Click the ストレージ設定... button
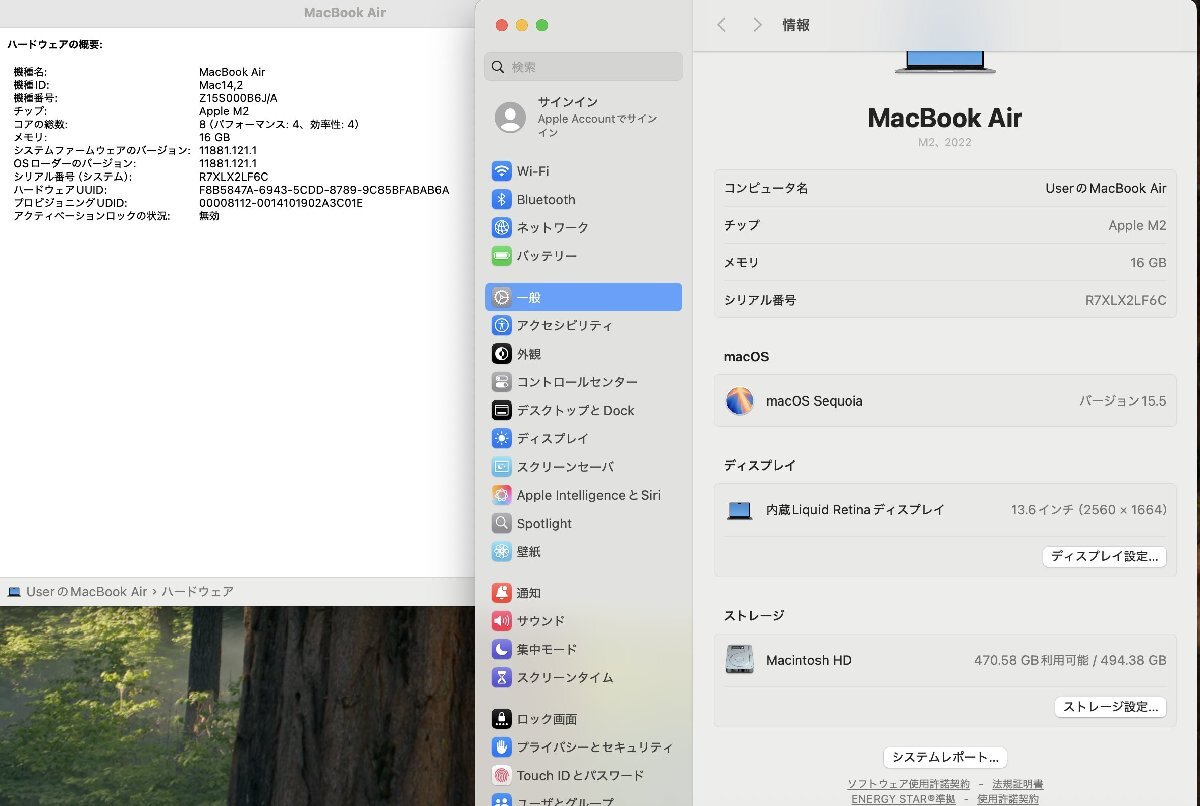Viewport: 1200px width, 806px height. (1110, 707)
